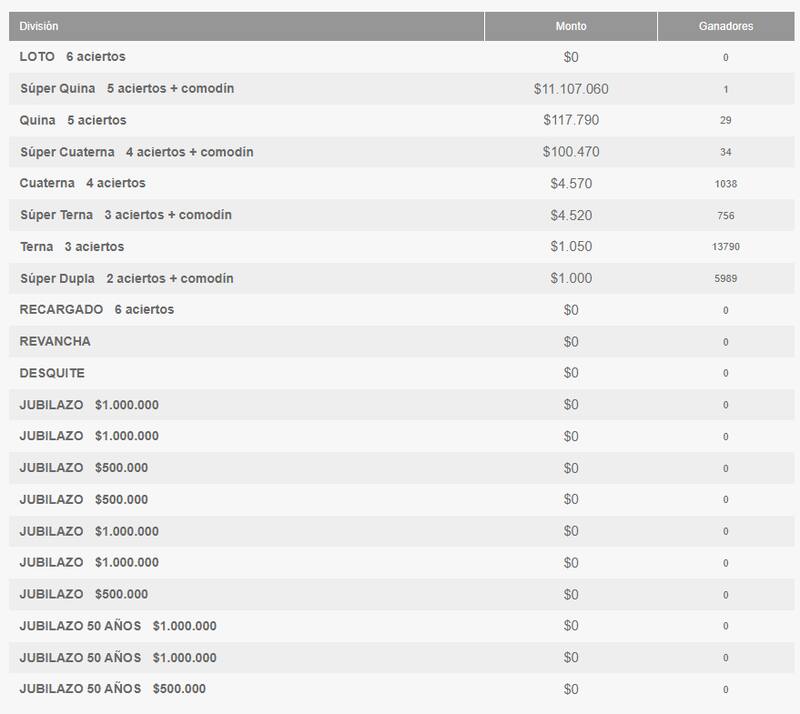The image size is (800, 714).
Task: Select the 5989 winners count
Action: tap(726, 279)
